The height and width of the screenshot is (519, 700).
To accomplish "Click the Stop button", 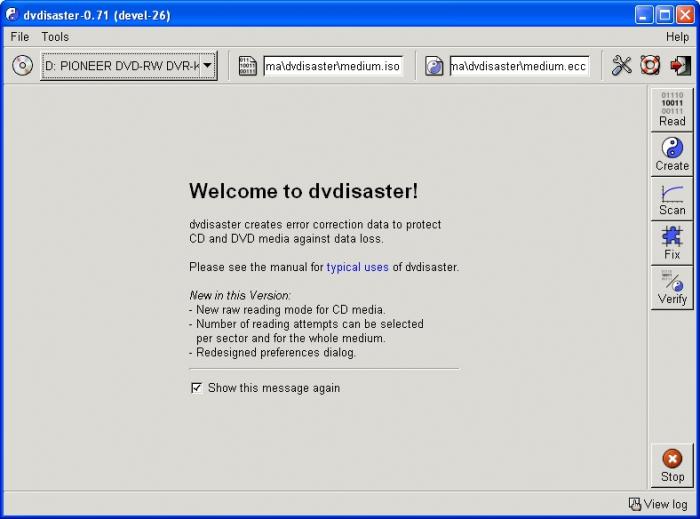I will (672, 466).
